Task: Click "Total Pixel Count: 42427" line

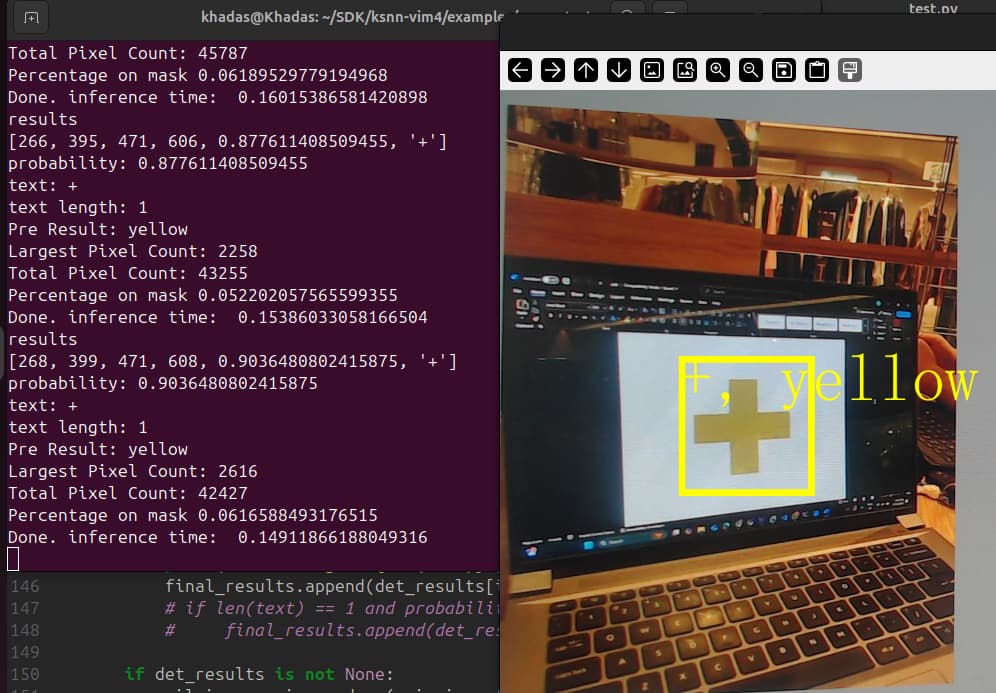Action: [x=128, y=493]
